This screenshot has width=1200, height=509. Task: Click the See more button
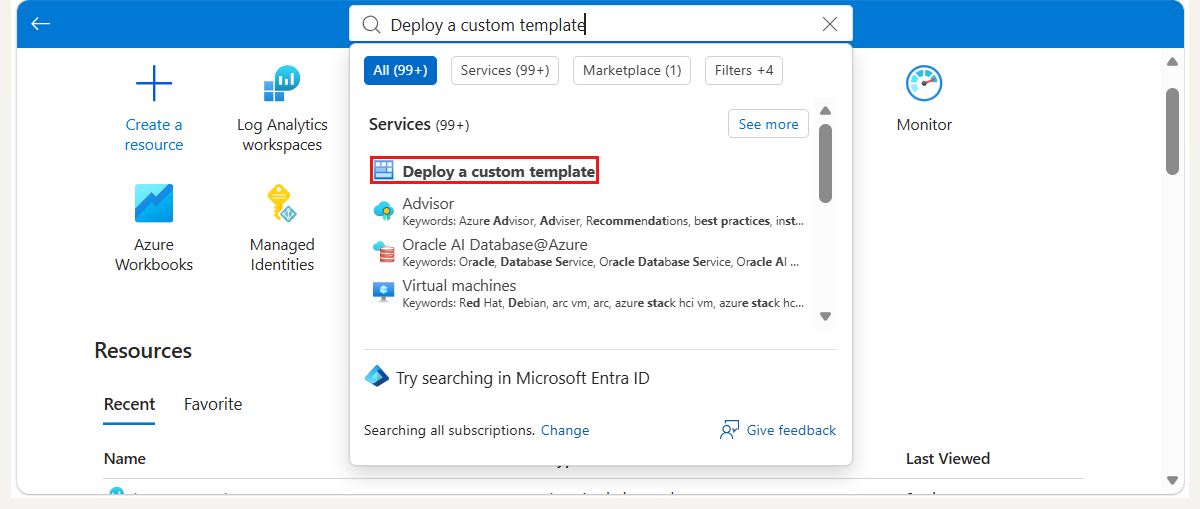point(768,124)
